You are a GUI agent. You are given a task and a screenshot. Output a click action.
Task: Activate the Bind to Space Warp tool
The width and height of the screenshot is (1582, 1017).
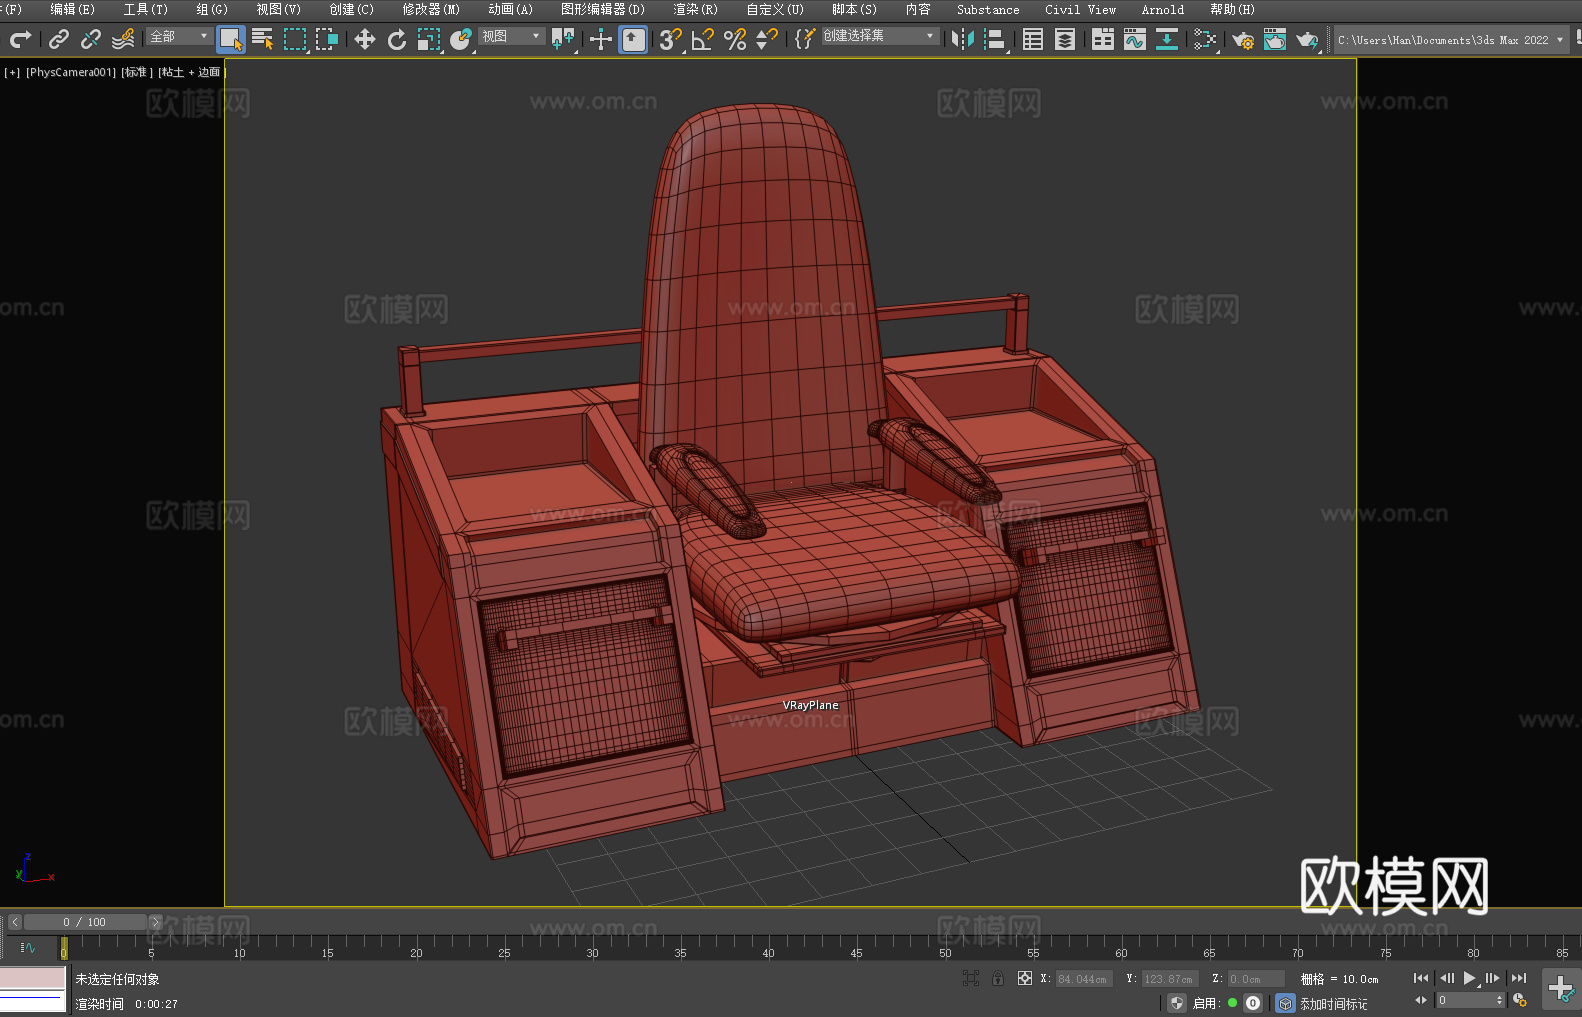pos(123,39)
